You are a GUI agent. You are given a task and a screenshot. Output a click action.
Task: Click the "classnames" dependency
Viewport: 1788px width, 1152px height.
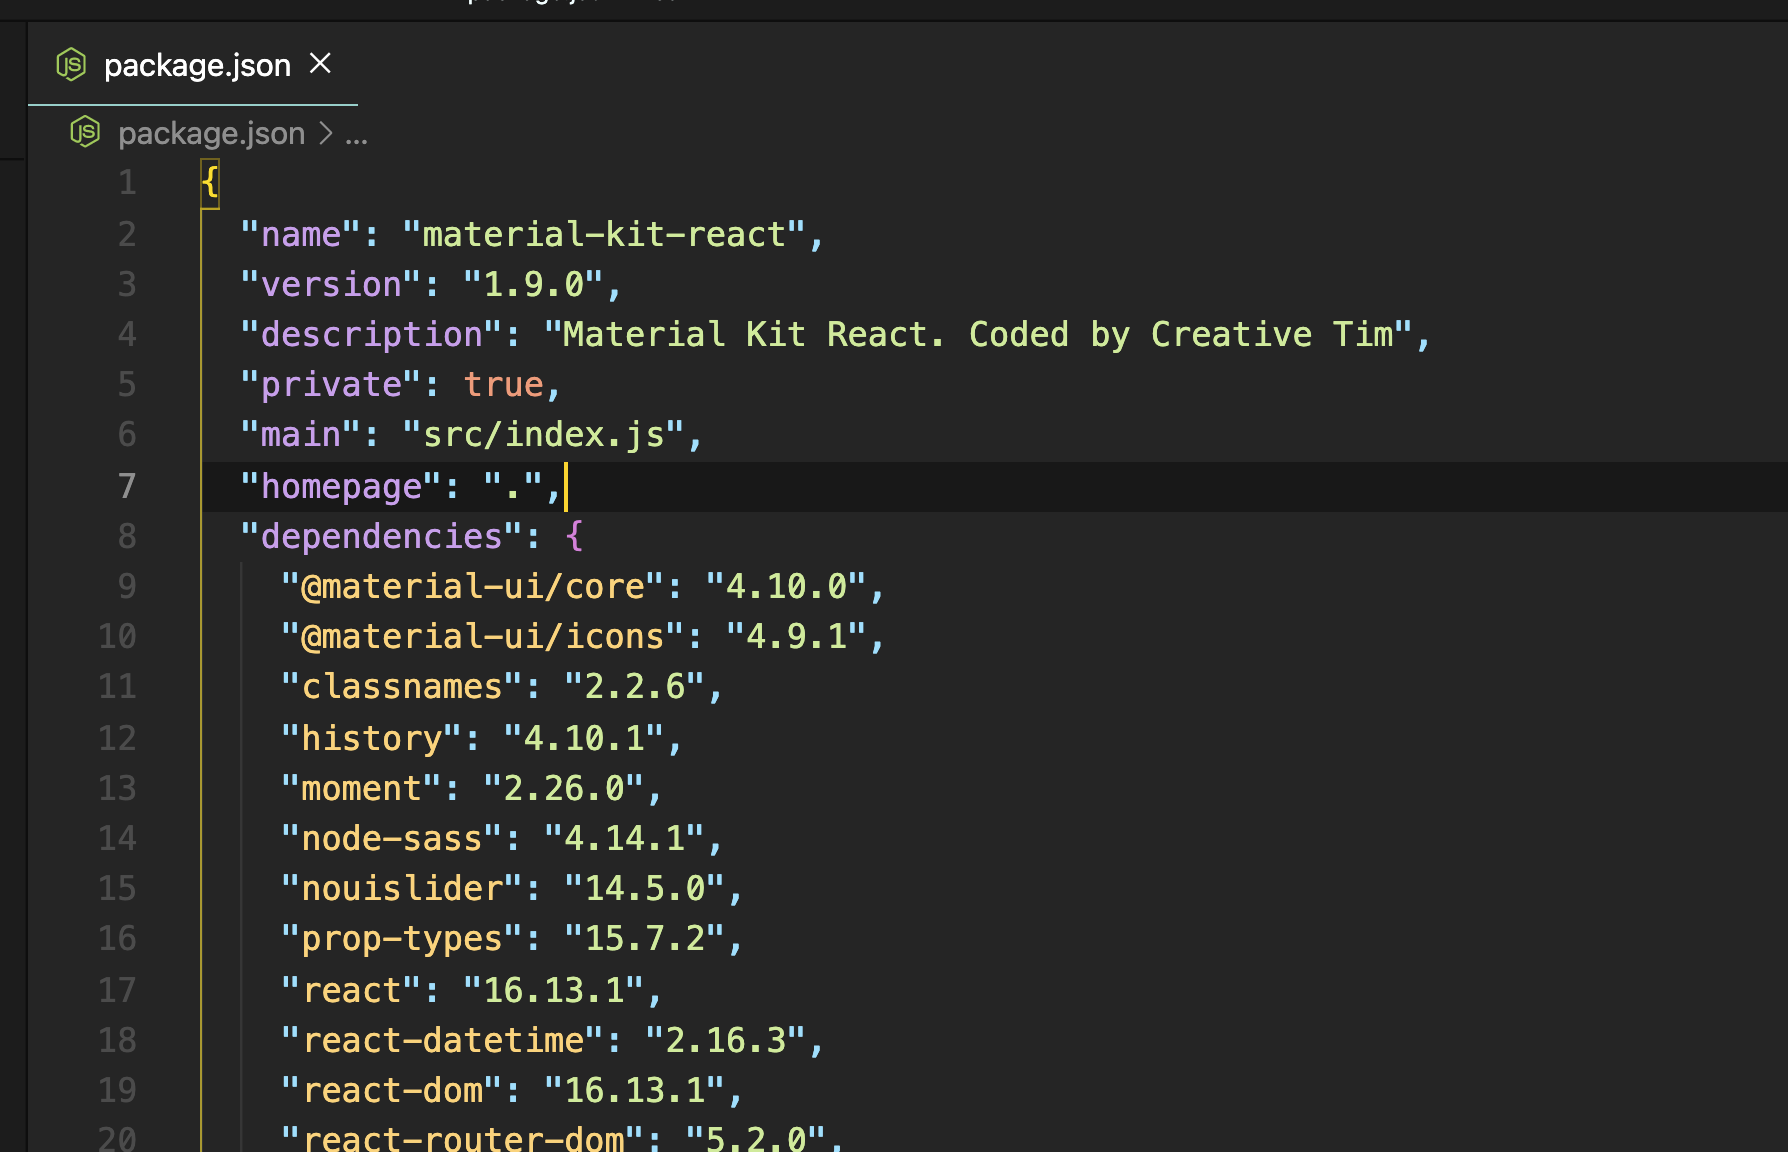point(402,686)
